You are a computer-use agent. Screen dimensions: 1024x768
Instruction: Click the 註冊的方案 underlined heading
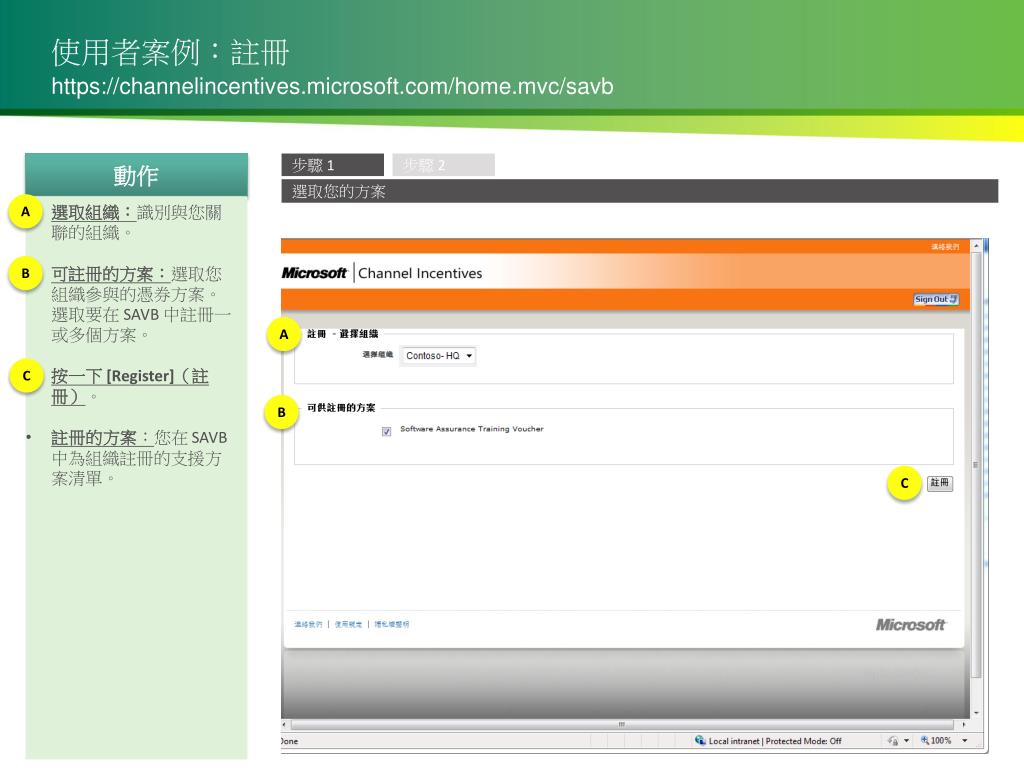pyautogui.click(x=101, y=438)
